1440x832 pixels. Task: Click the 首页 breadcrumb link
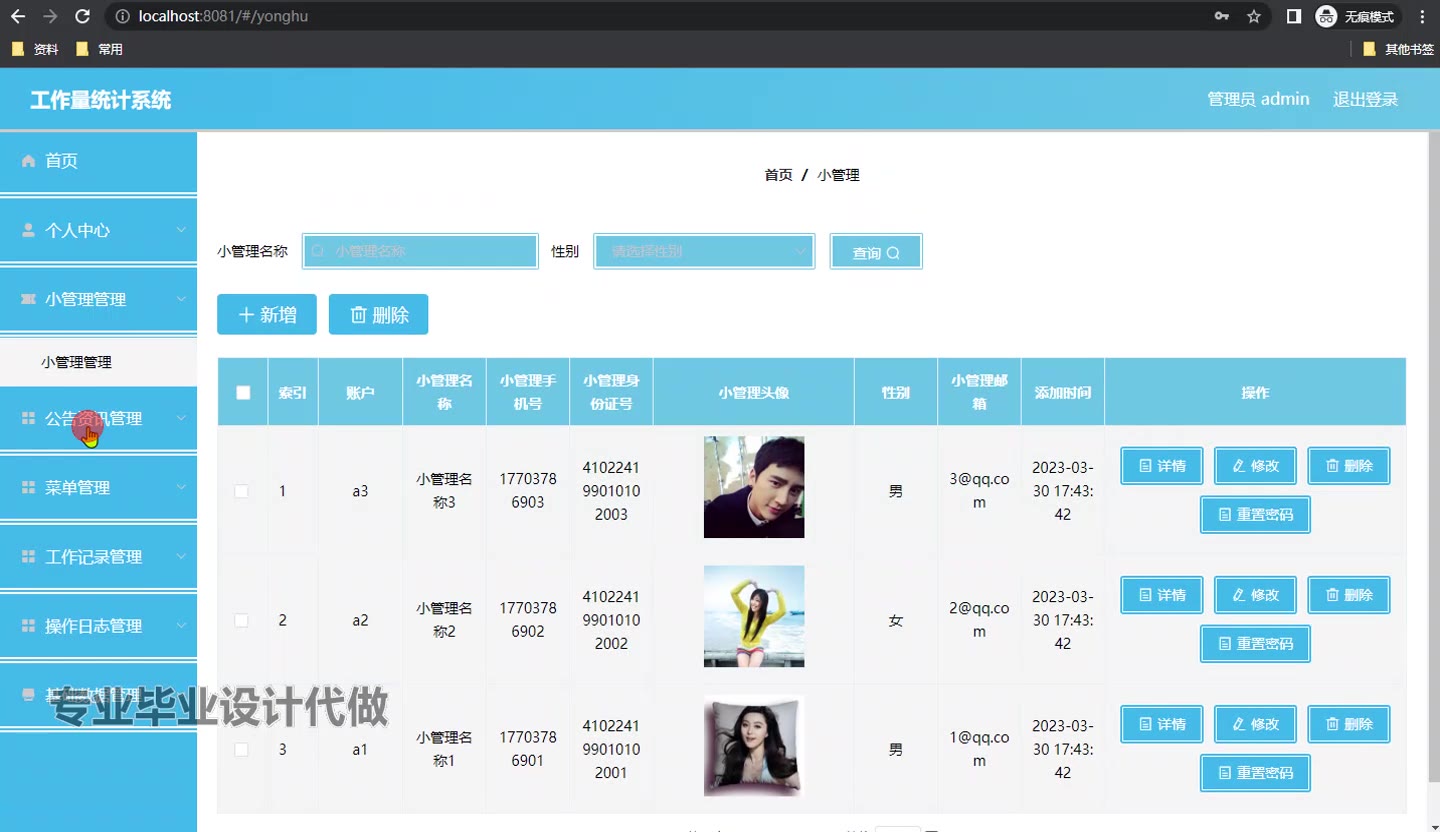pos(778,175)
